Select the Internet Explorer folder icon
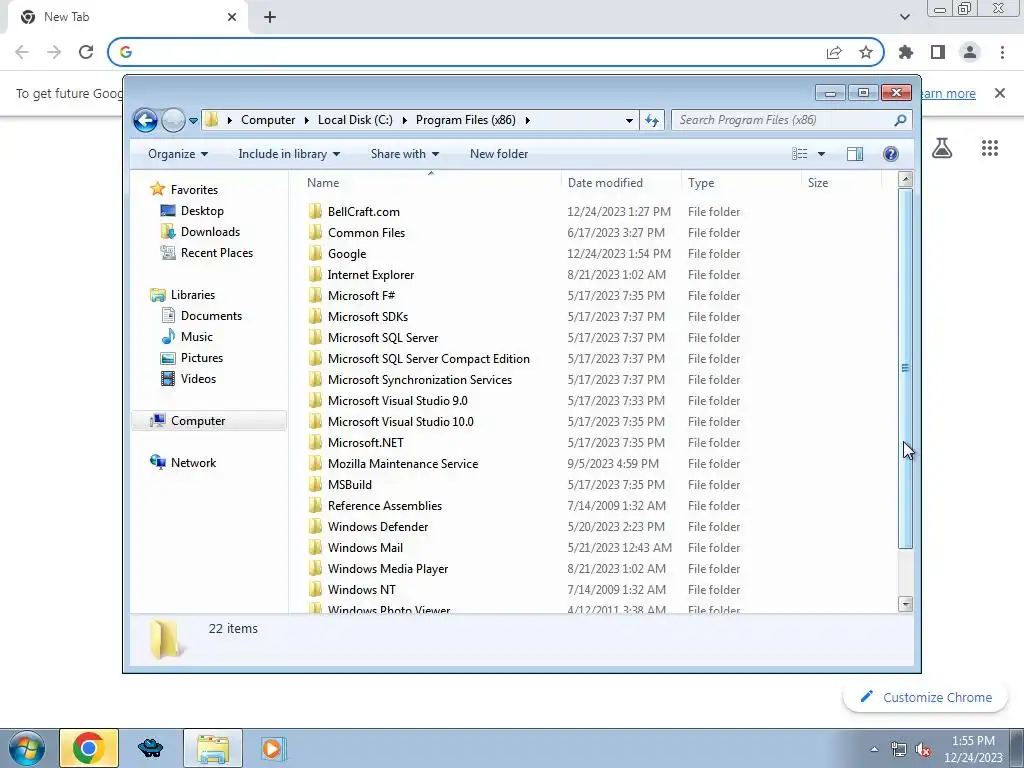Image resolution: width=1024 pixels, height=768 pixels. pyautogui.click(x=315, y=274)
